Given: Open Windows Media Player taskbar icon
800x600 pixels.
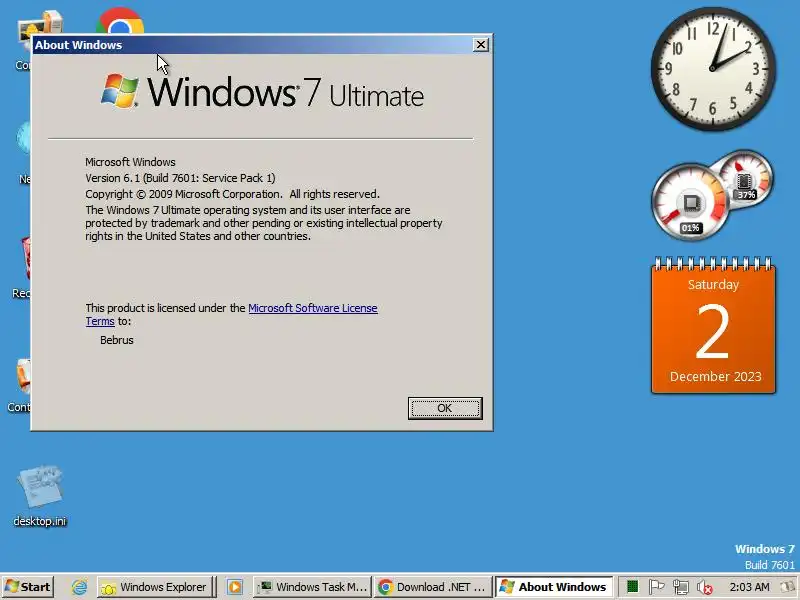Looking at the screenshot, I should [x=235, y=587].
